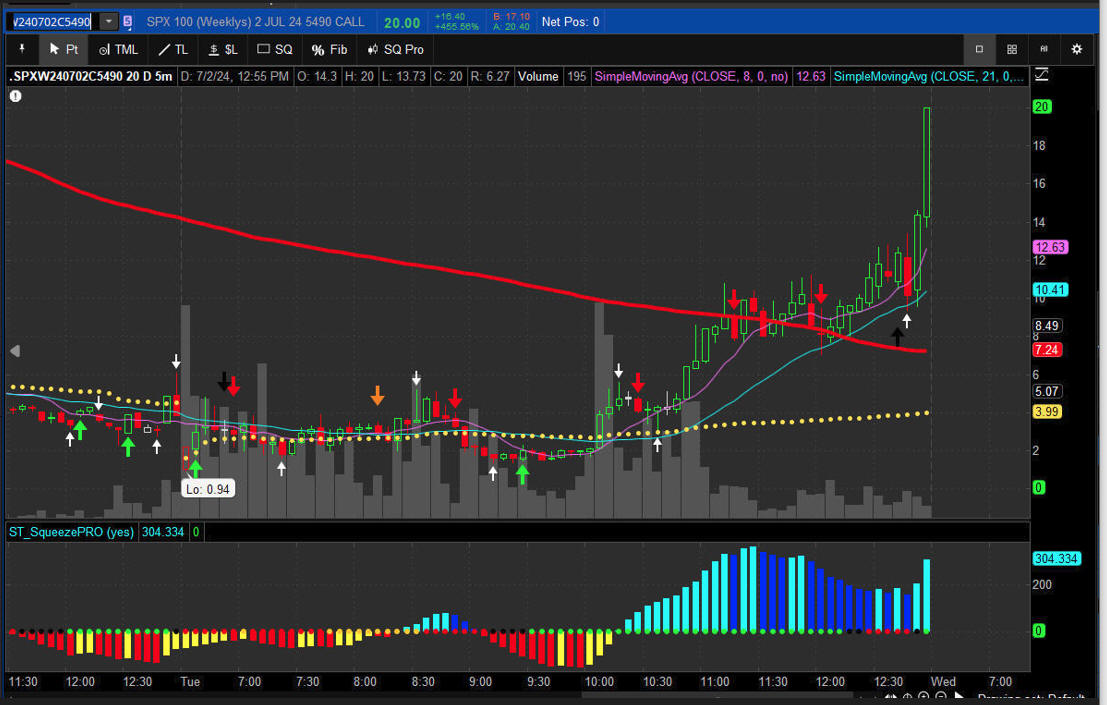This screenshot has height=705, width=1107.
Task: Click the pin drawing tool icon
Action: 21,49
